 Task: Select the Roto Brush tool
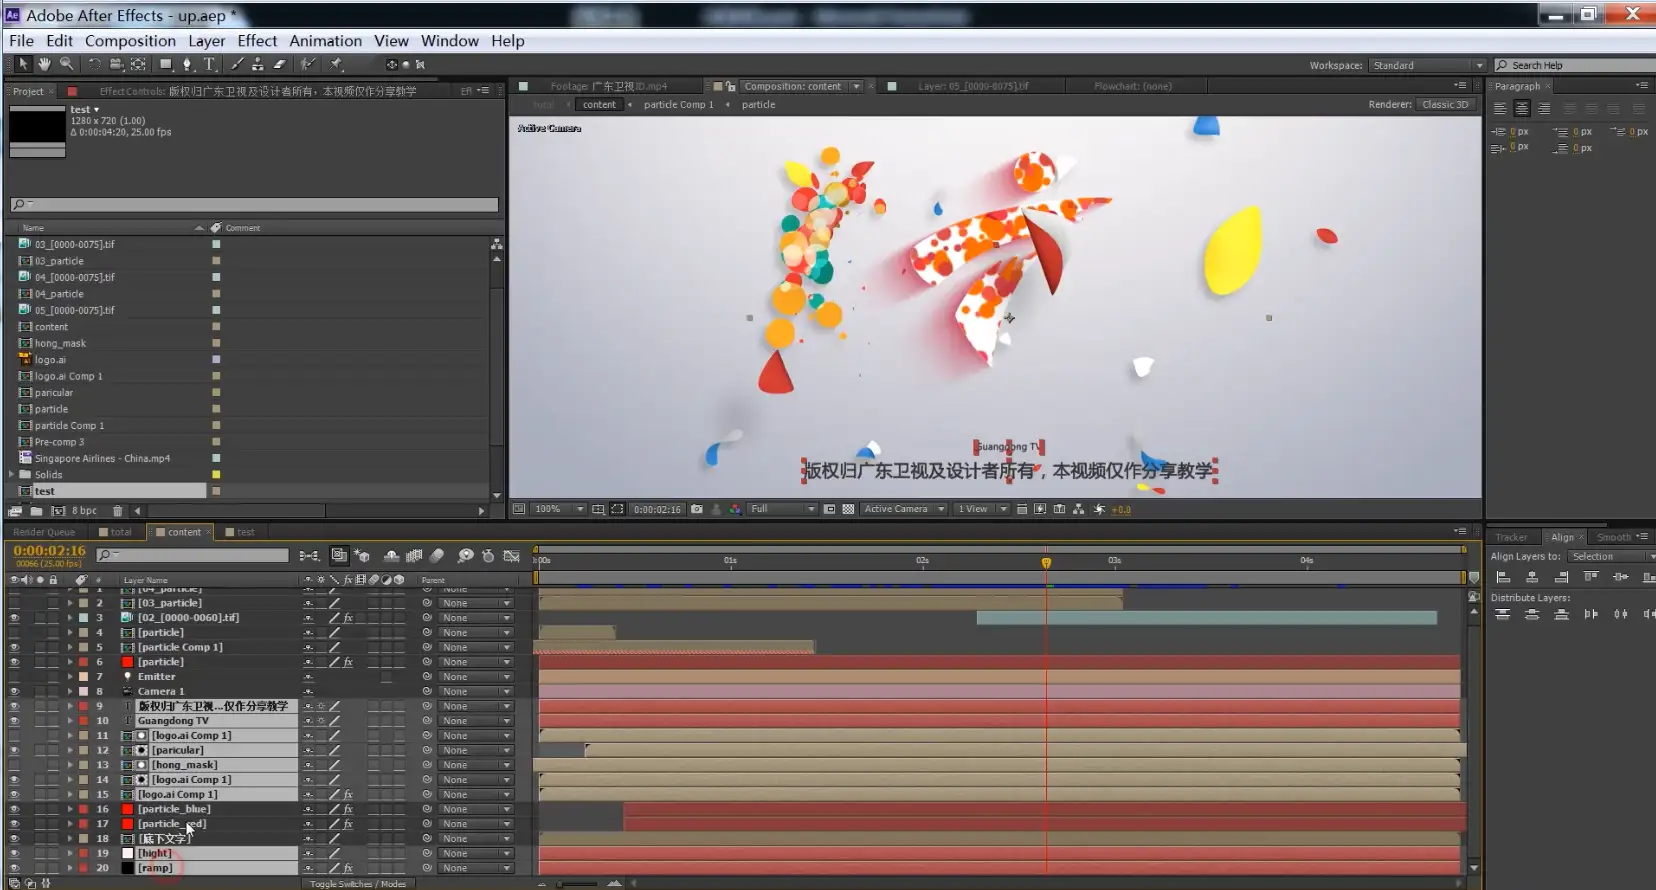[308, 64]
